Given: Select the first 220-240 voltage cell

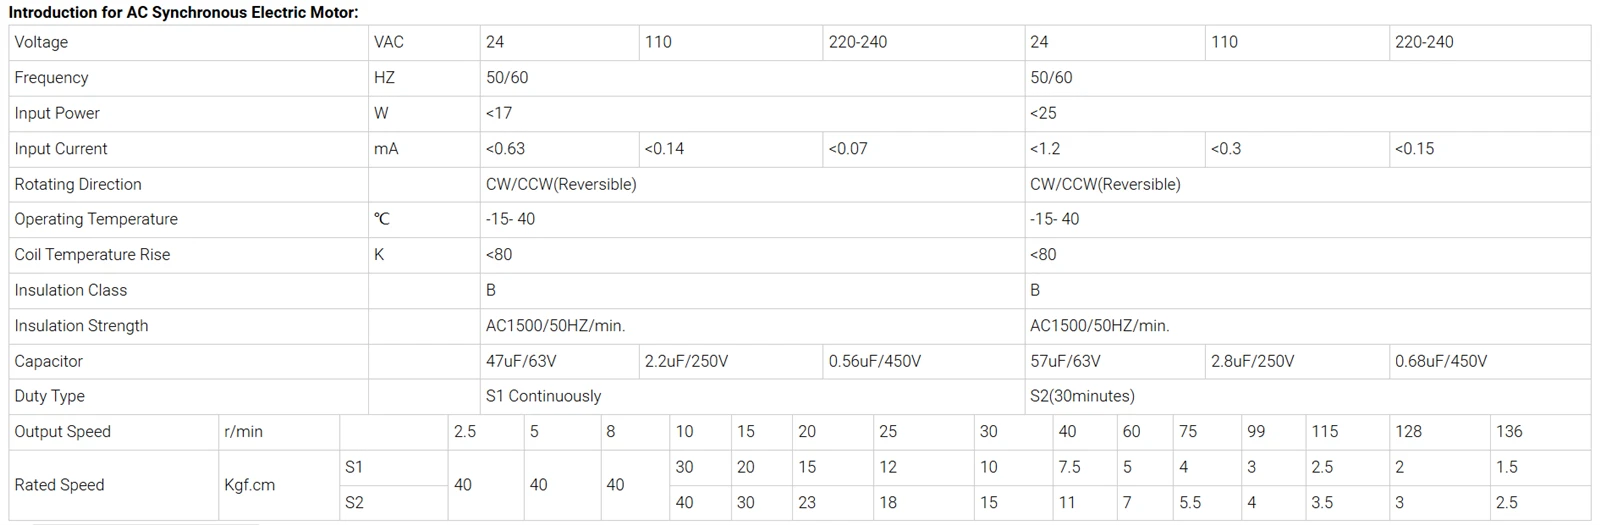Looking at the screenshot, I should [923, 42].
